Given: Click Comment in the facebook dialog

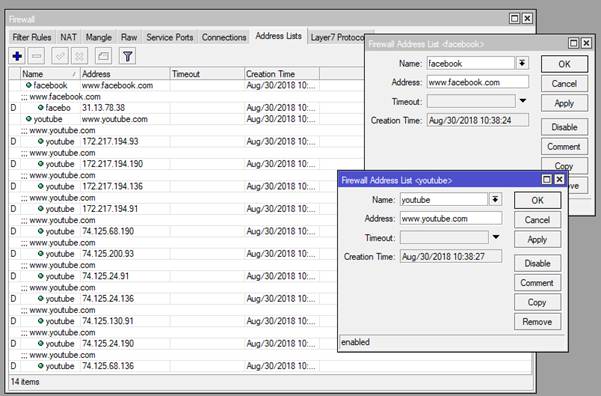Looking at the screenshot, I should point(564,146).
